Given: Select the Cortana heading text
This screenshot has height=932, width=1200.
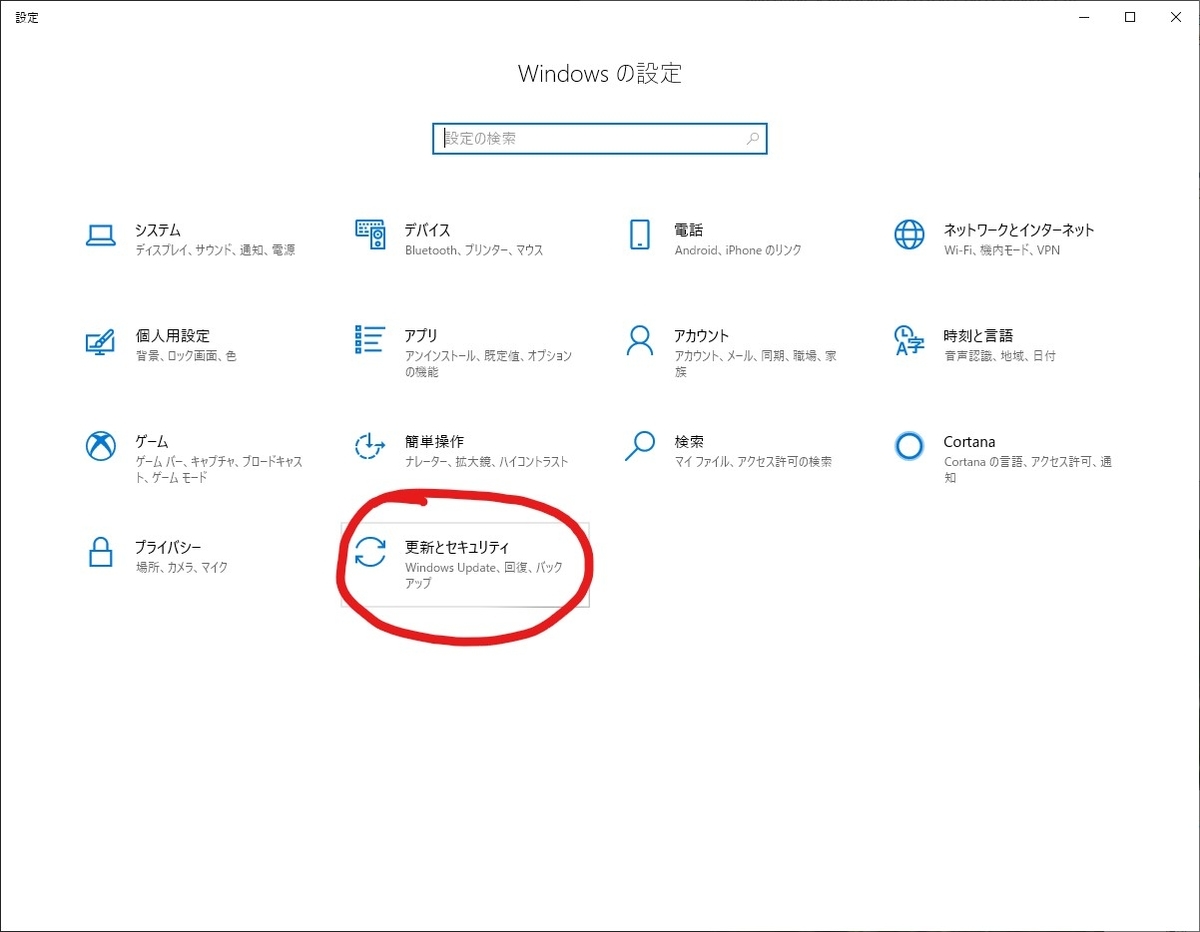Looking at the screenshot, I should 969,441.
